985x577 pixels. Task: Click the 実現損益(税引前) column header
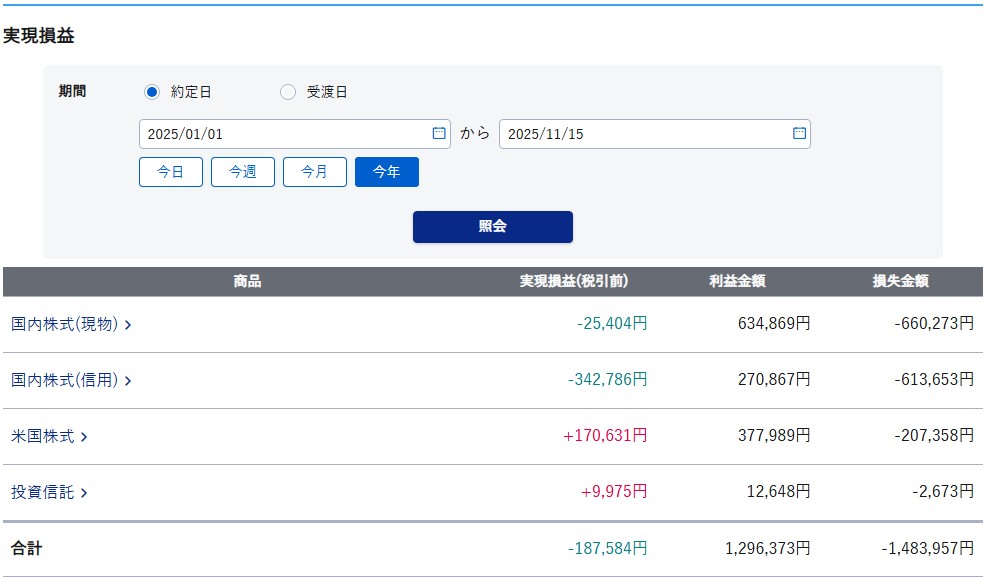pyautogui.click(x=573, y=282)
